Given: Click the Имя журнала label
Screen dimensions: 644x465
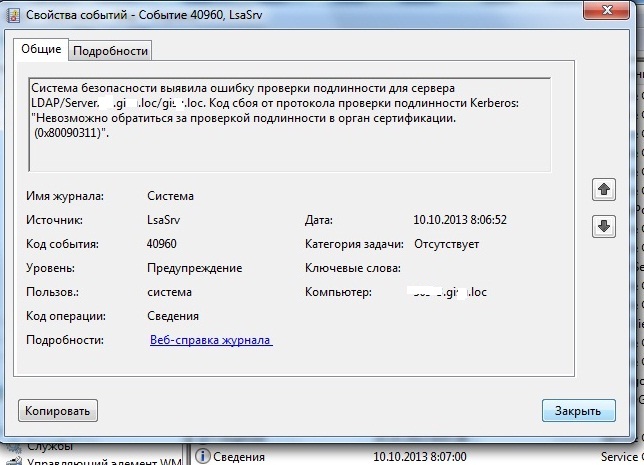Looking at the screenshot, I should pos(65,196).
